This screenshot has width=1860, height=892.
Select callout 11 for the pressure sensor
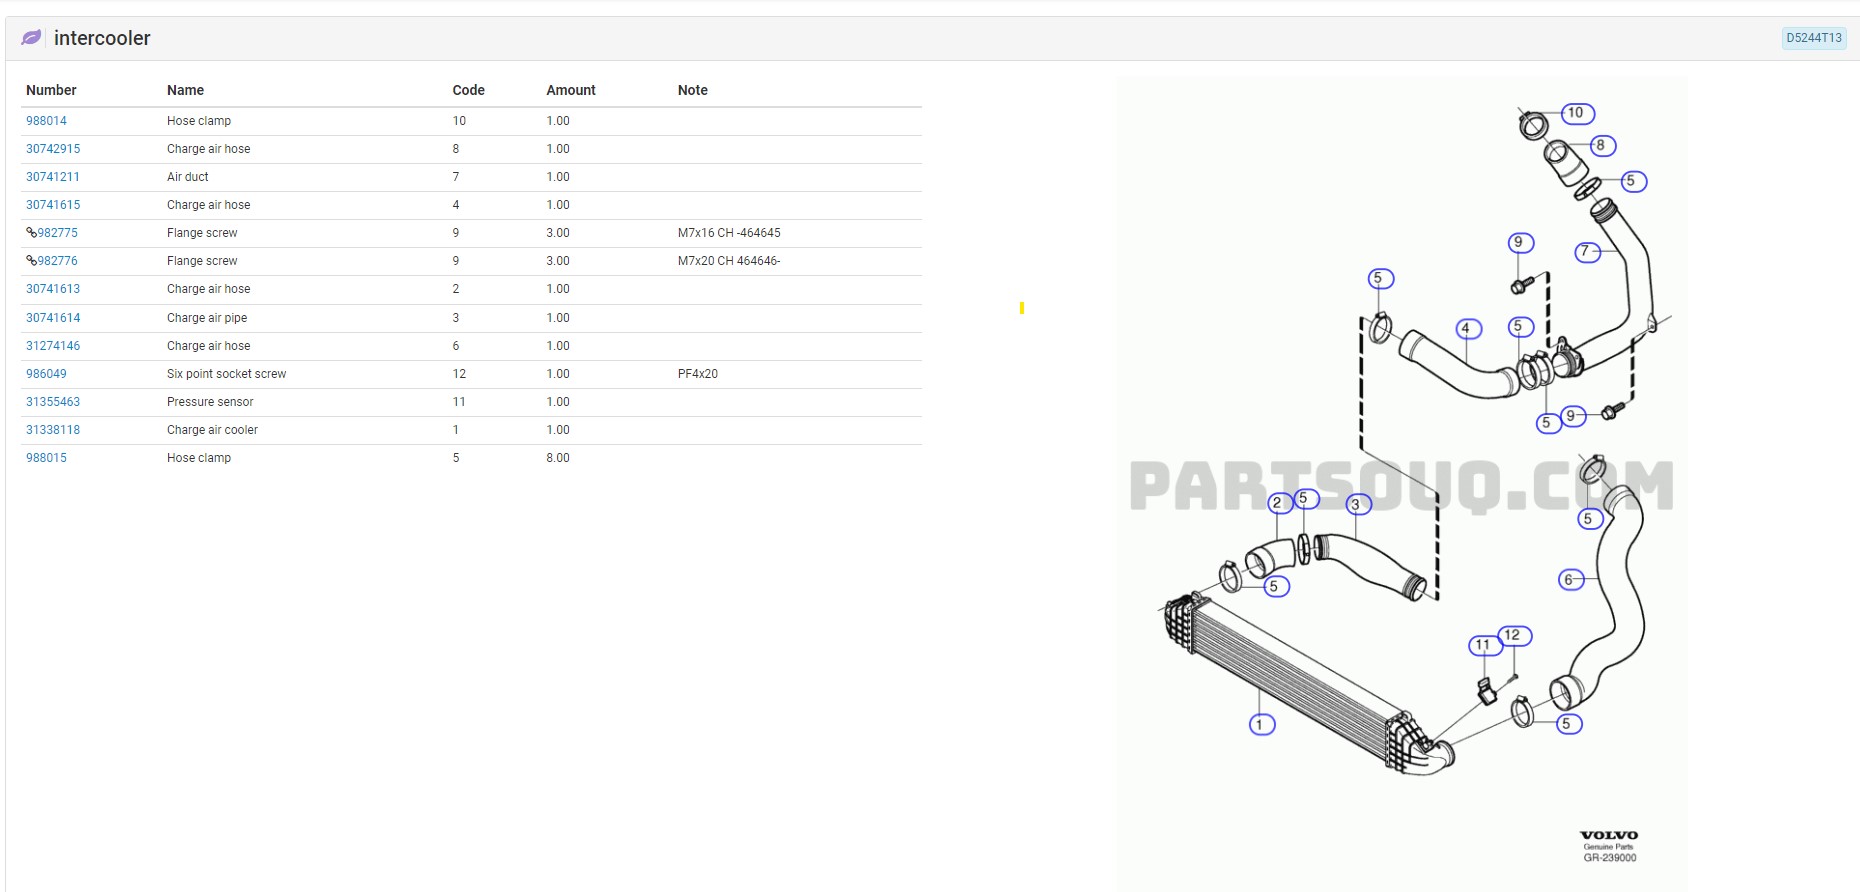click(1483, 646)
